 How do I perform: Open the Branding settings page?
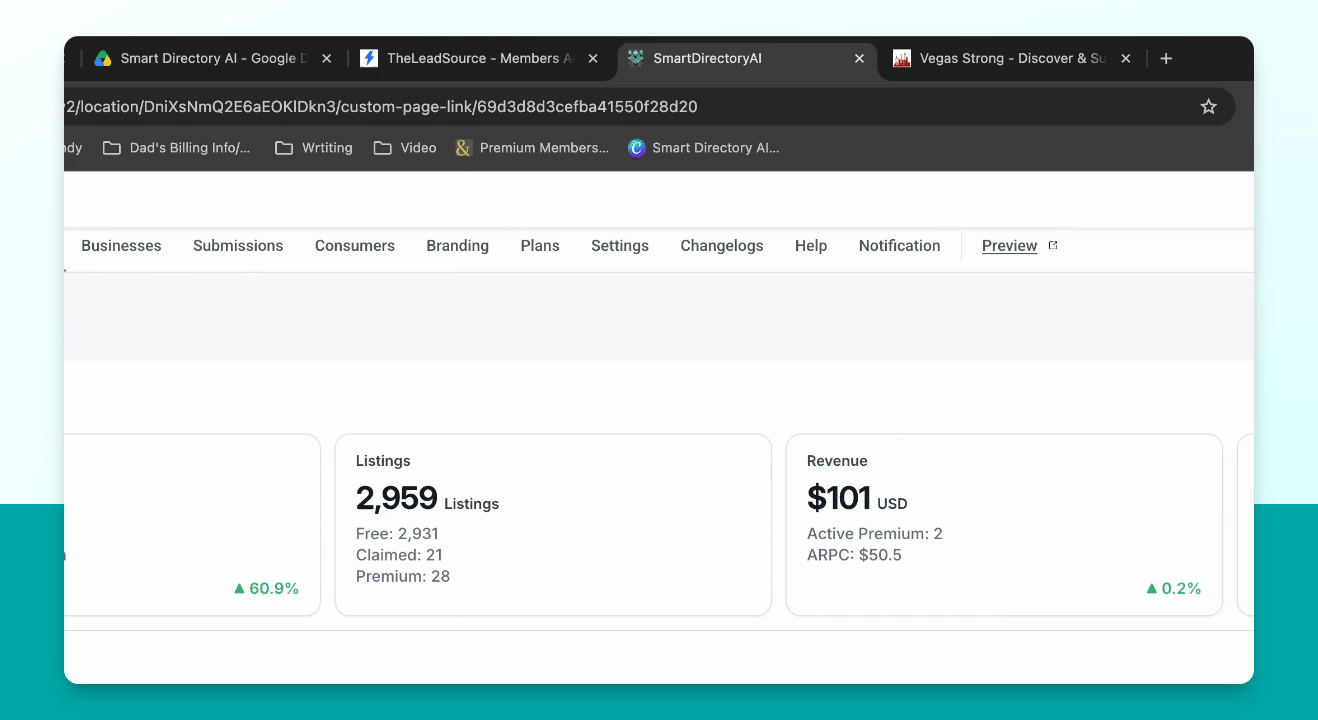pyautogui.click(x=457, y=246)
